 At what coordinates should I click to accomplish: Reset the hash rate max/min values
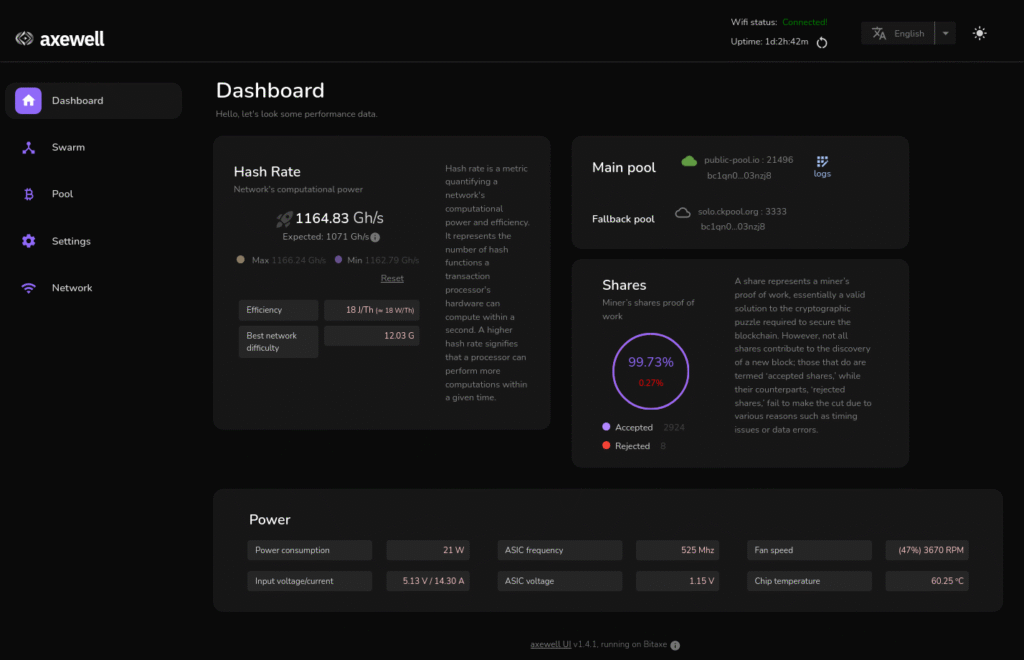(392, 278)
